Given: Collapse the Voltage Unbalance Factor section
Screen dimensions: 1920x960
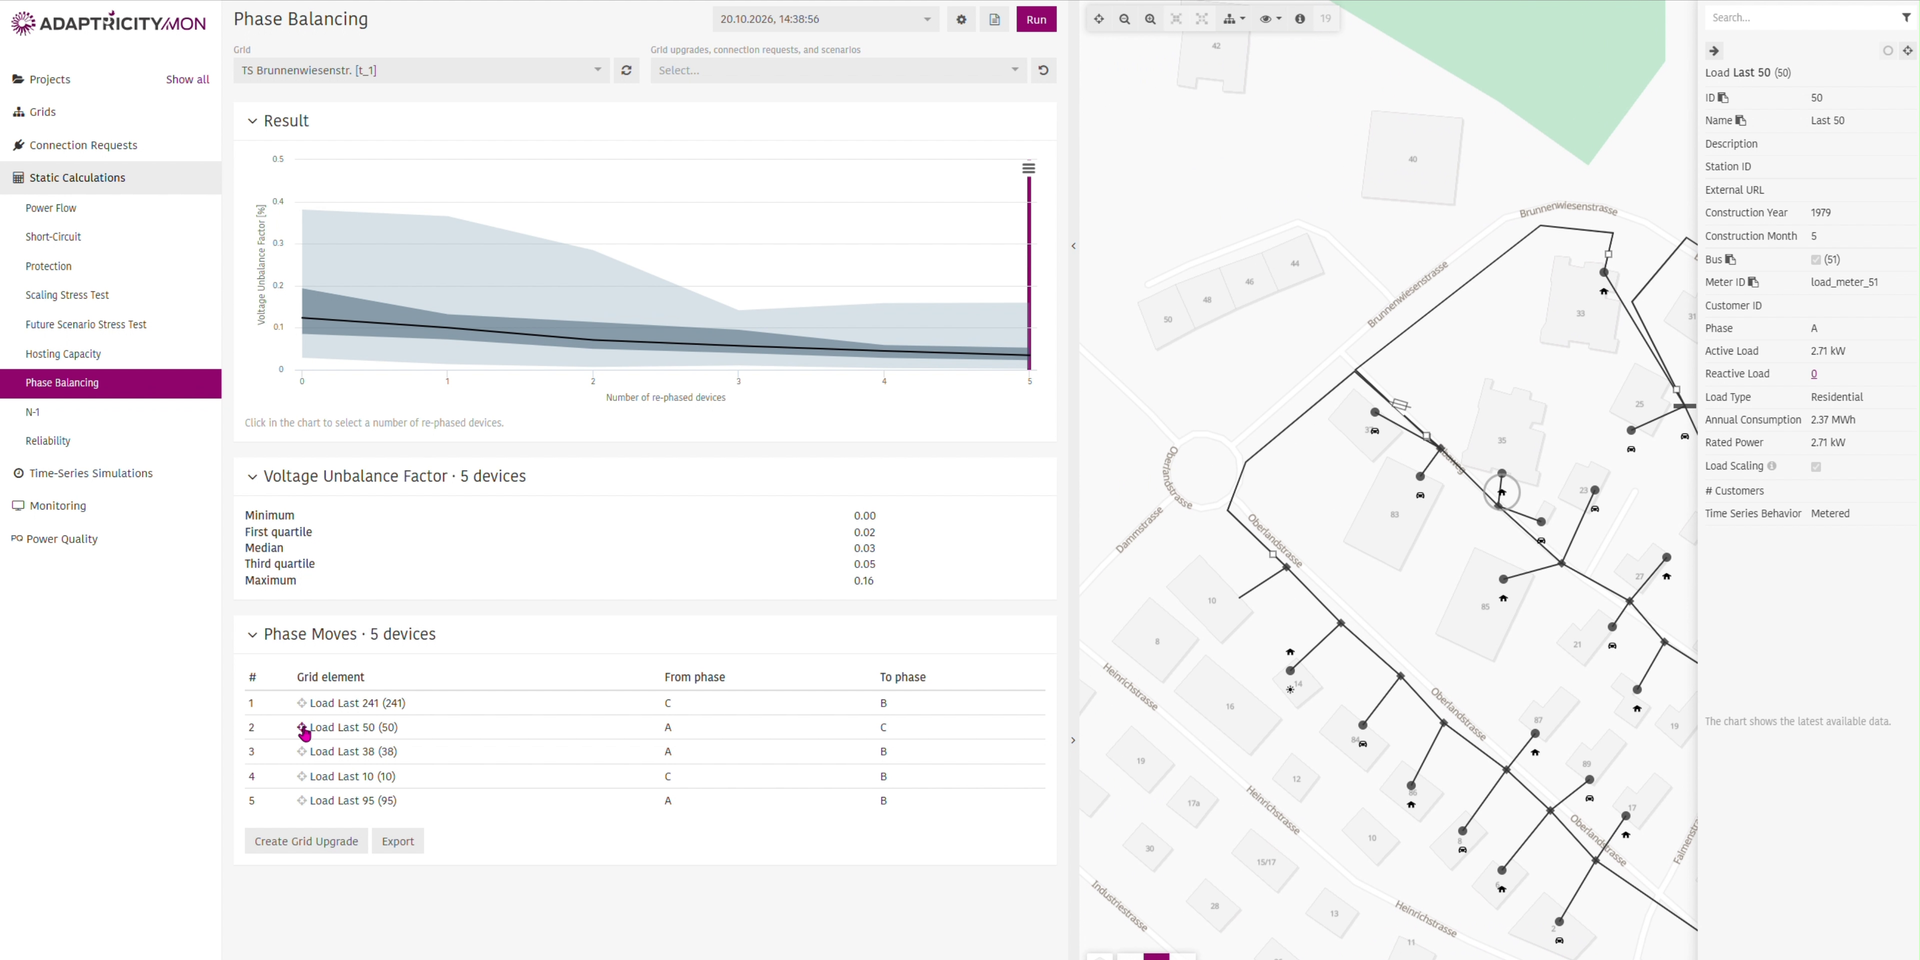Looking at the screenshot, I should pyautogui.click(x=252, y=477).
